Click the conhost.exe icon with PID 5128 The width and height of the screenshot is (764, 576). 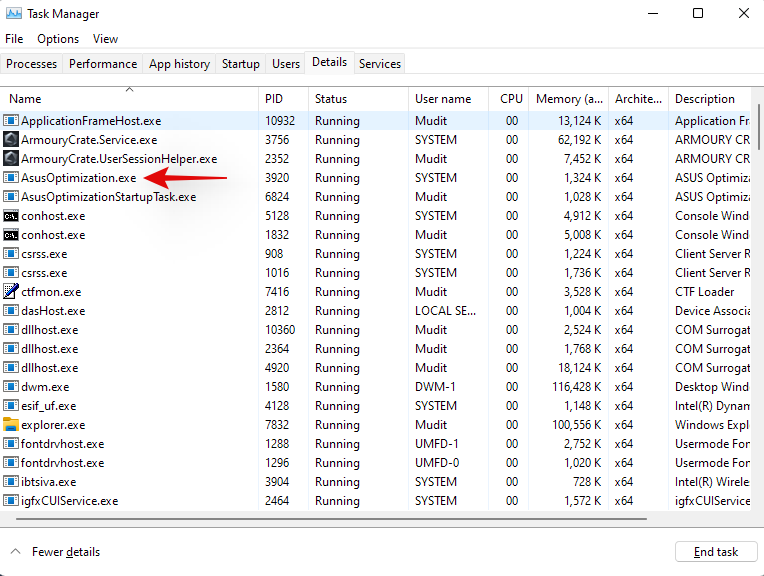click(11, 216)
